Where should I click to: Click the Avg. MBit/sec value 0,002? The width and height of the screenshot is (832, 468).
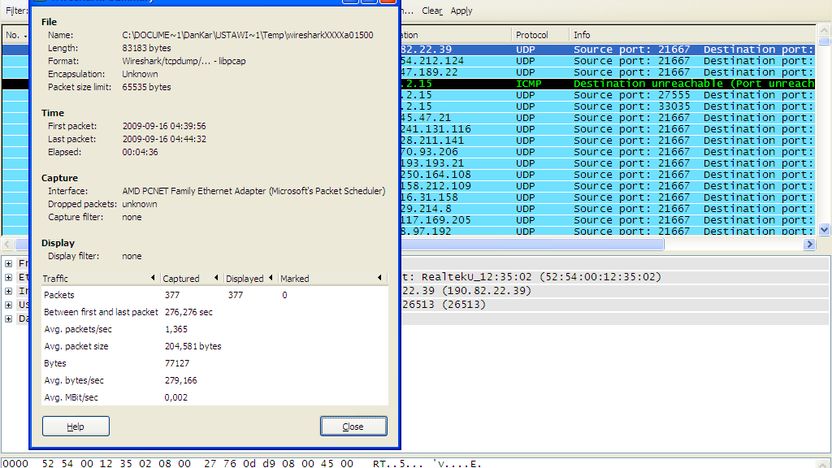click(176, 397)
